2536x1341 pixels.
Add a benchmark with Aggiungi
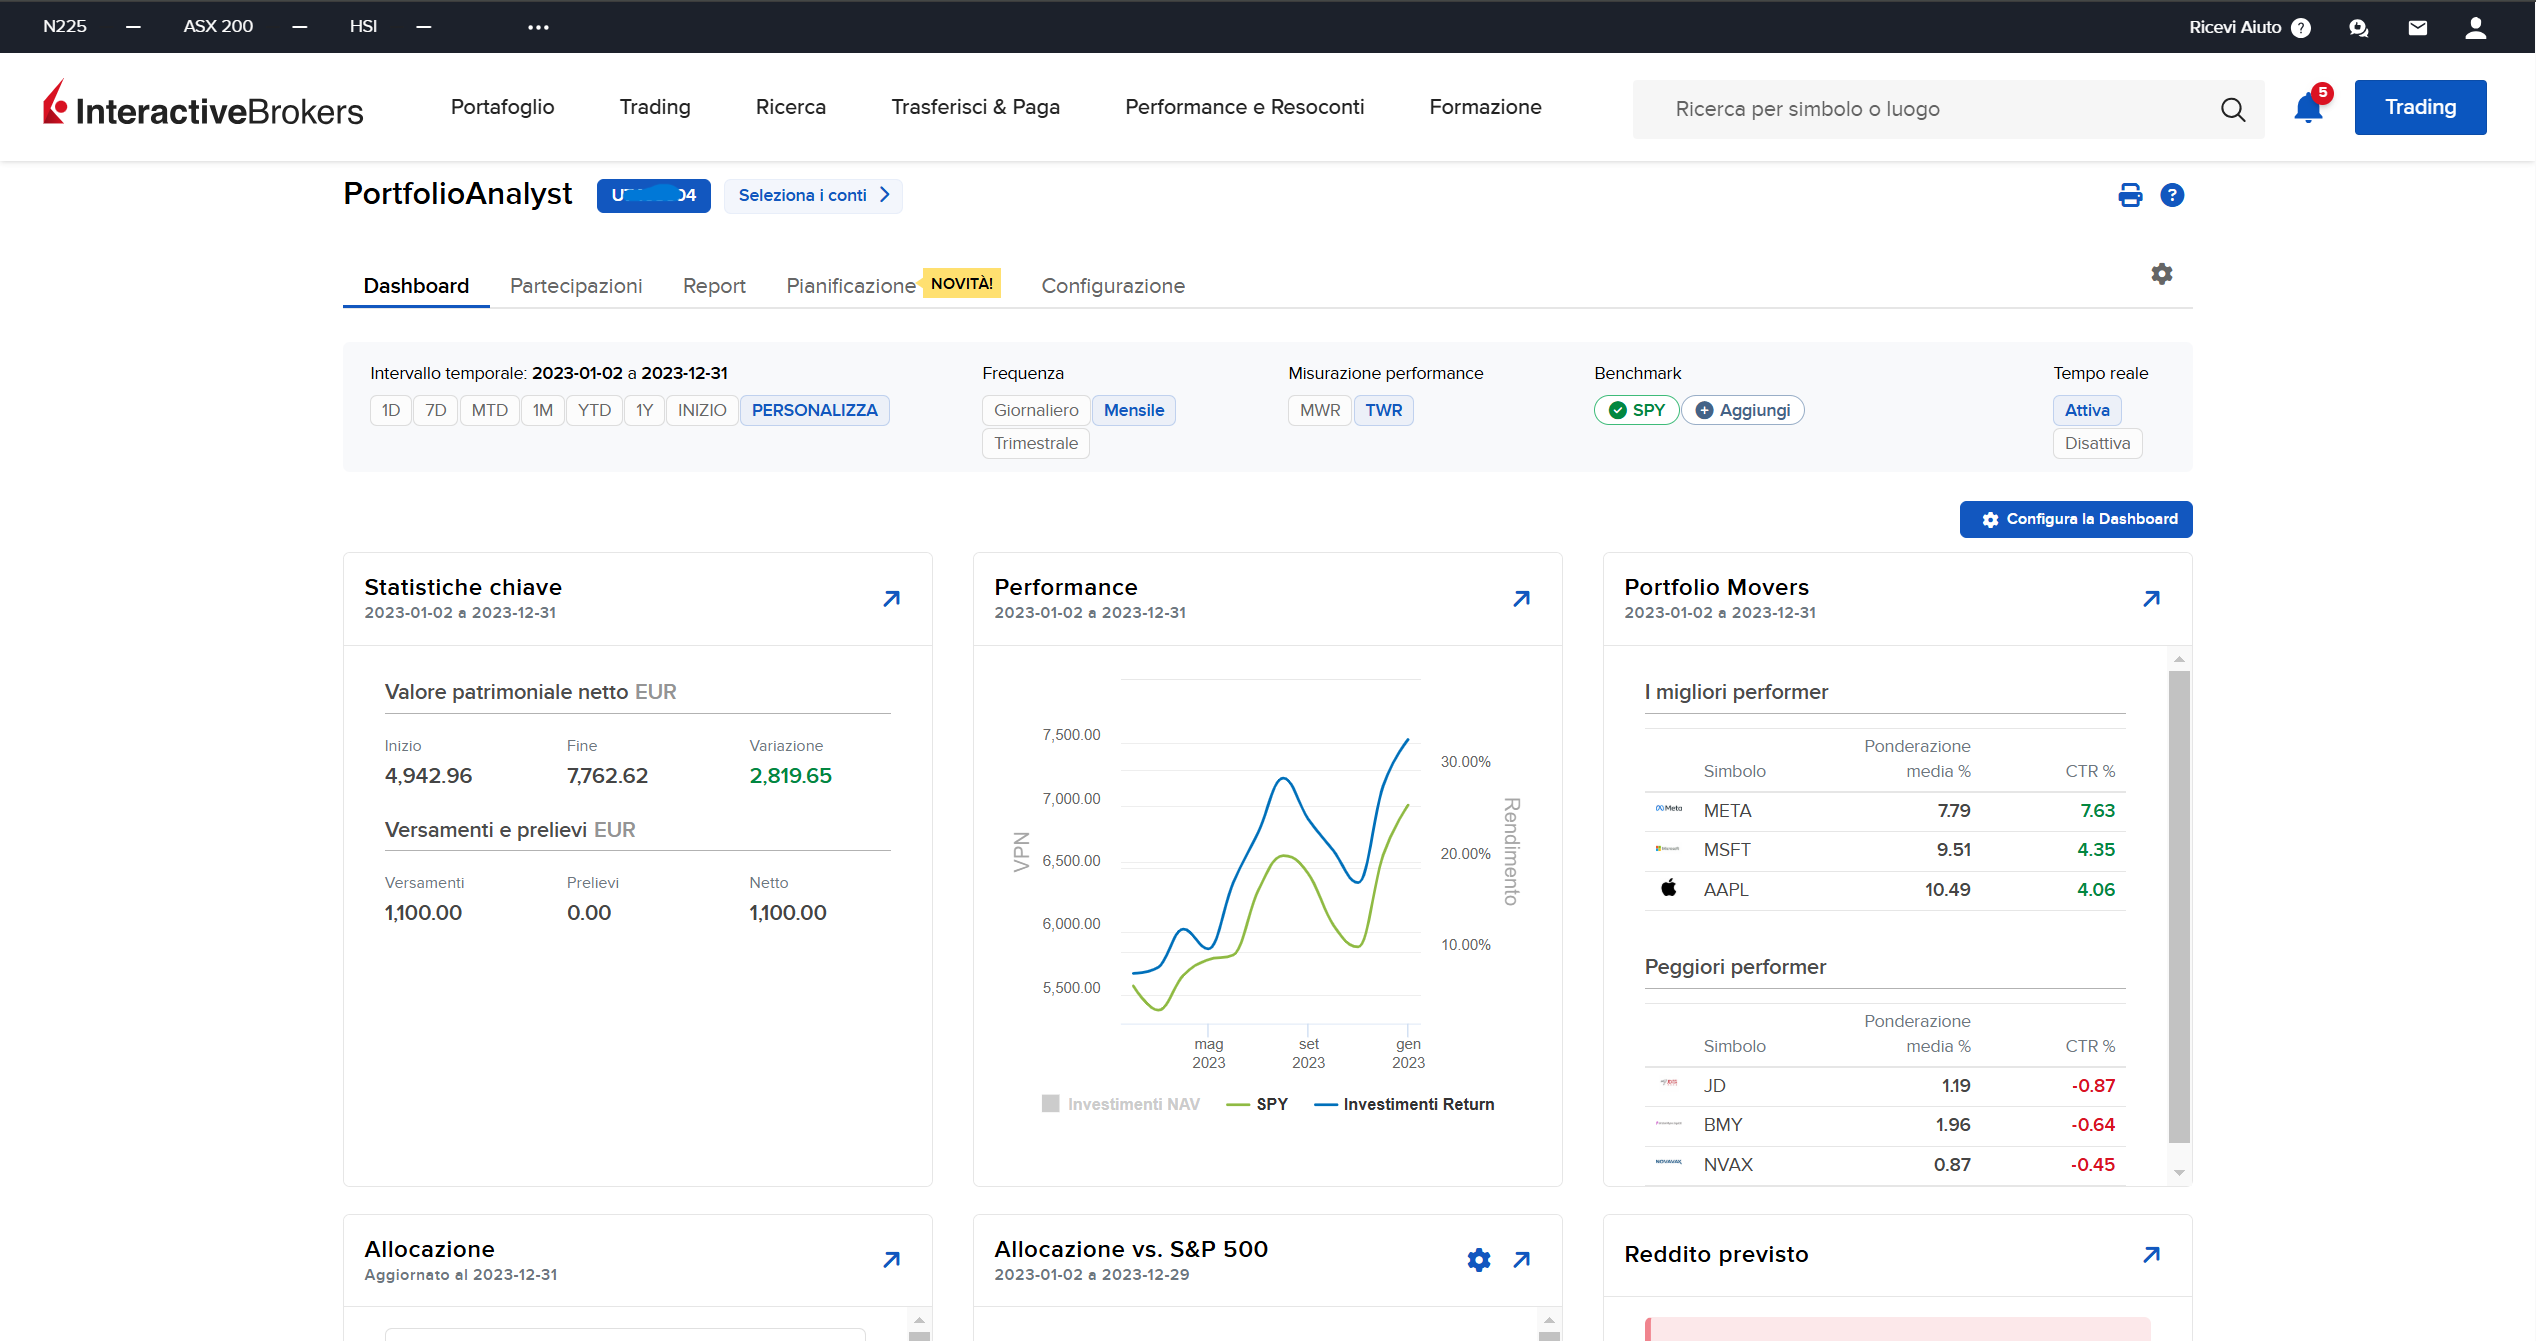click(1743, 410)
